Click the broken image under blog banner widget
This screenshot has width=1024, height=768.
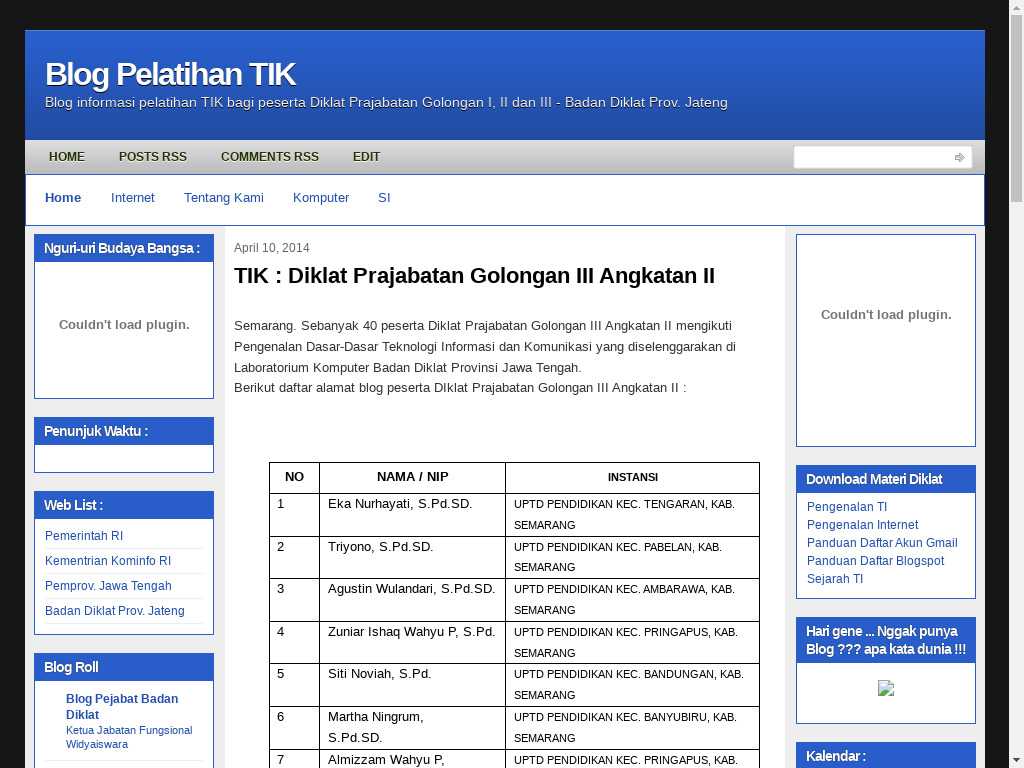[885, 688]
